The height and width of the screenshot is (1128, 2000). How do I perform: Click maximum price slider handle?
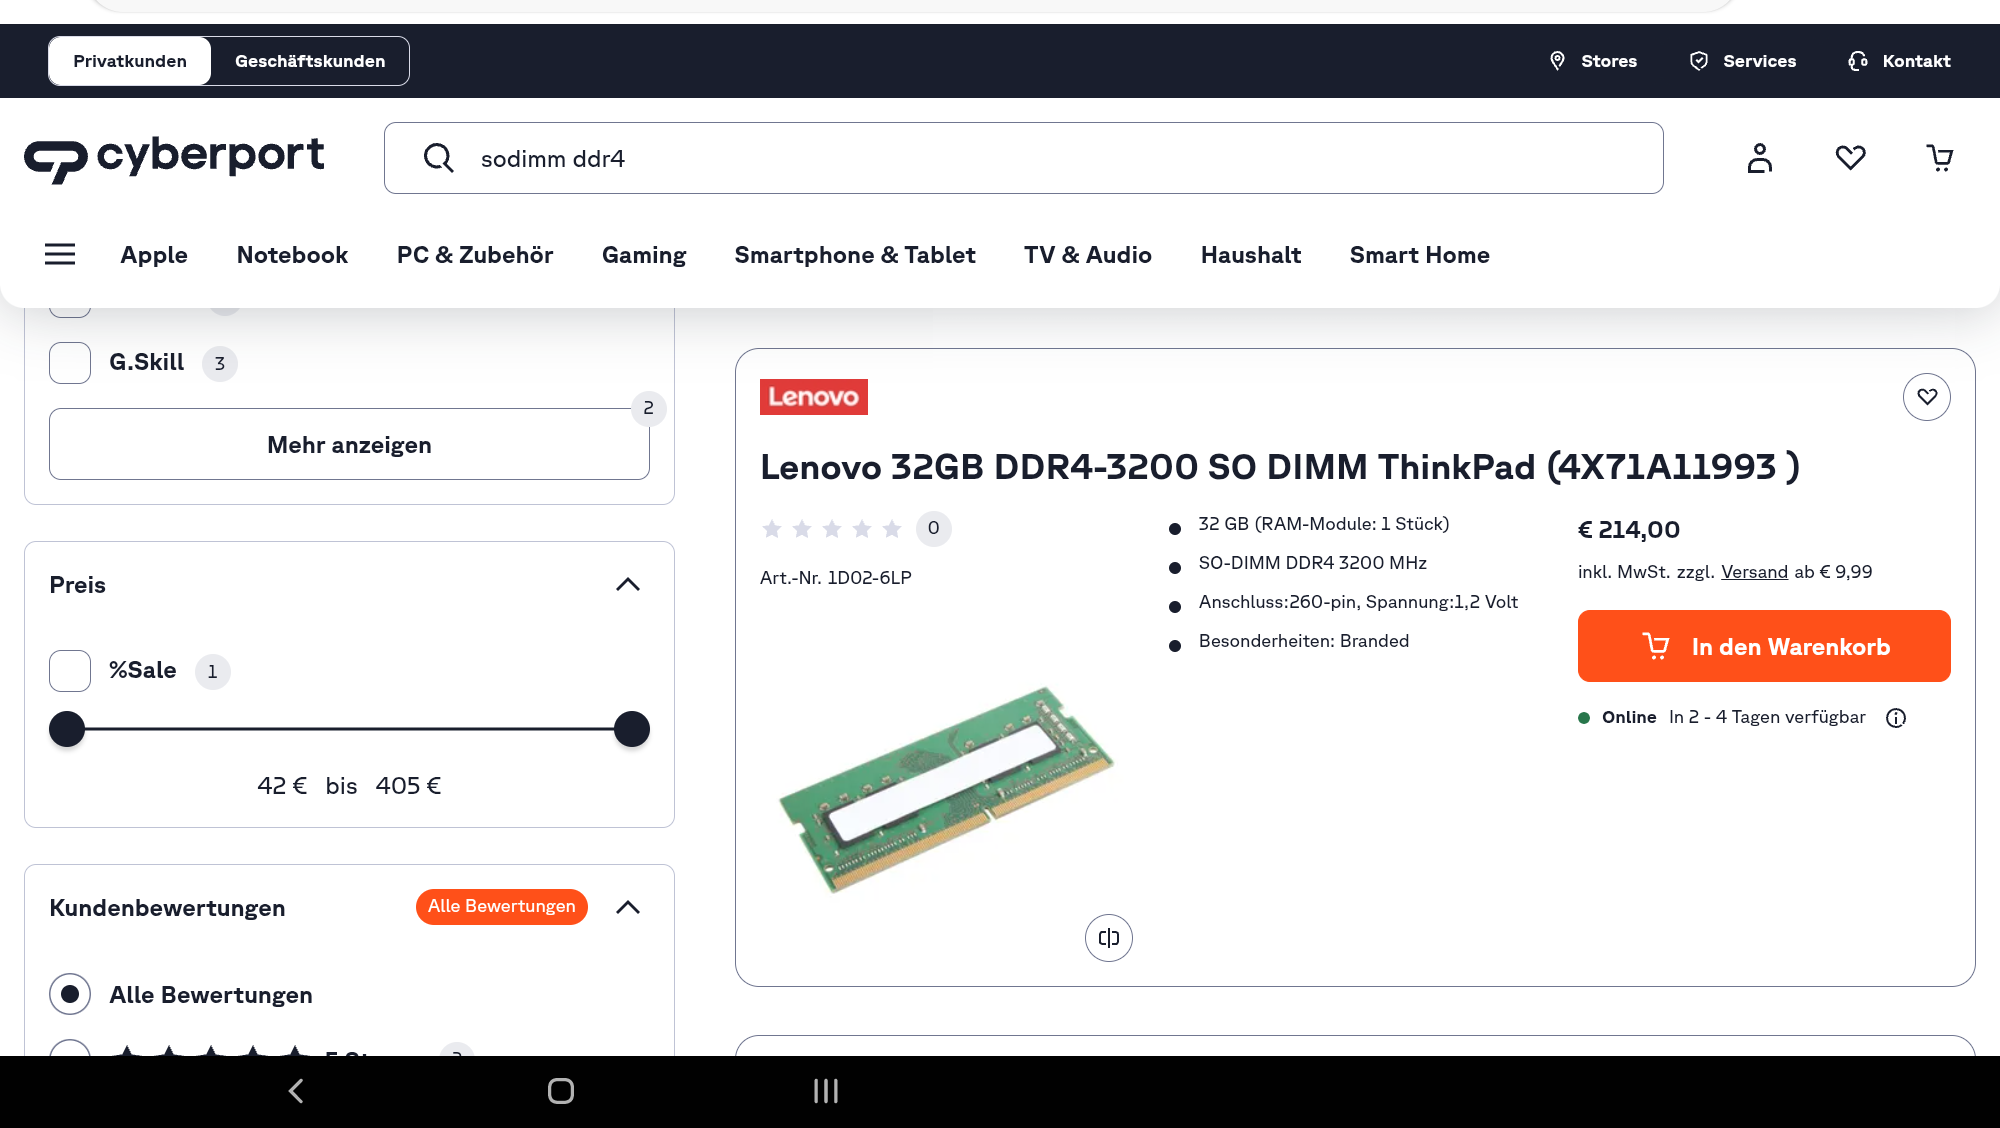[x=632, y=729]
